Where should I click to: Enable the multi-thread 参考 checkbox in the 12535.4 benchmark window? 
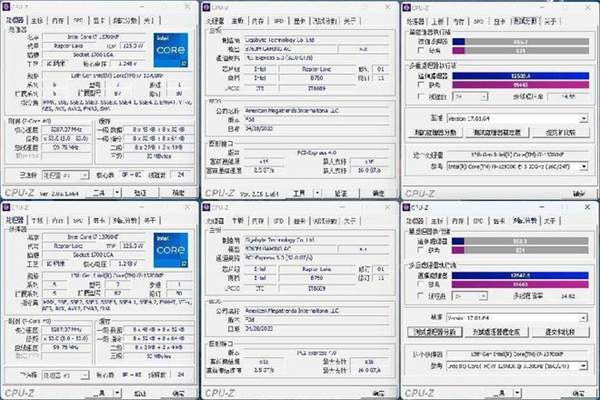click(421, 85)
